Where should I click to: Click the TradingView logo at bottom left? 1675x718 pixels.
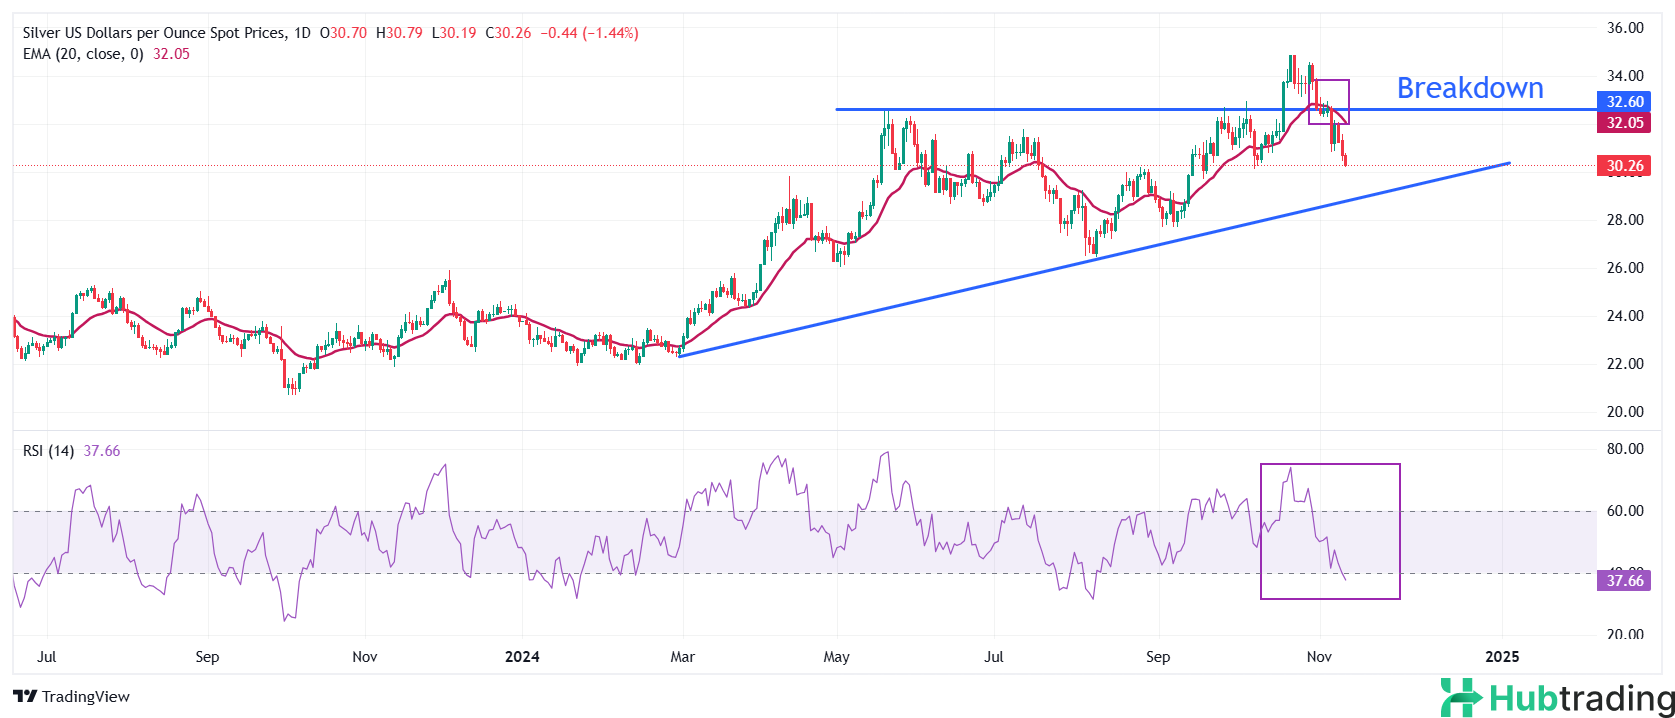click(71, 696)
